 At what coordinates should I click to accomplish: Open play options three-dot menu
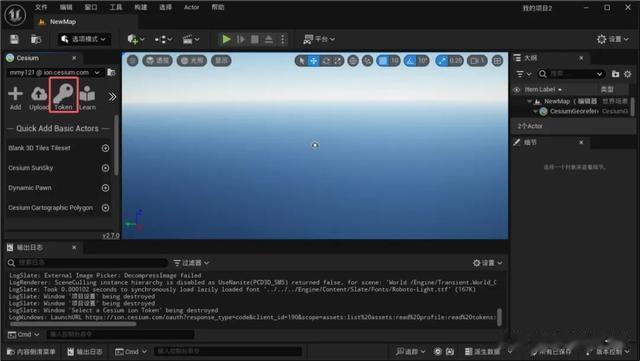tap(282, 39)
